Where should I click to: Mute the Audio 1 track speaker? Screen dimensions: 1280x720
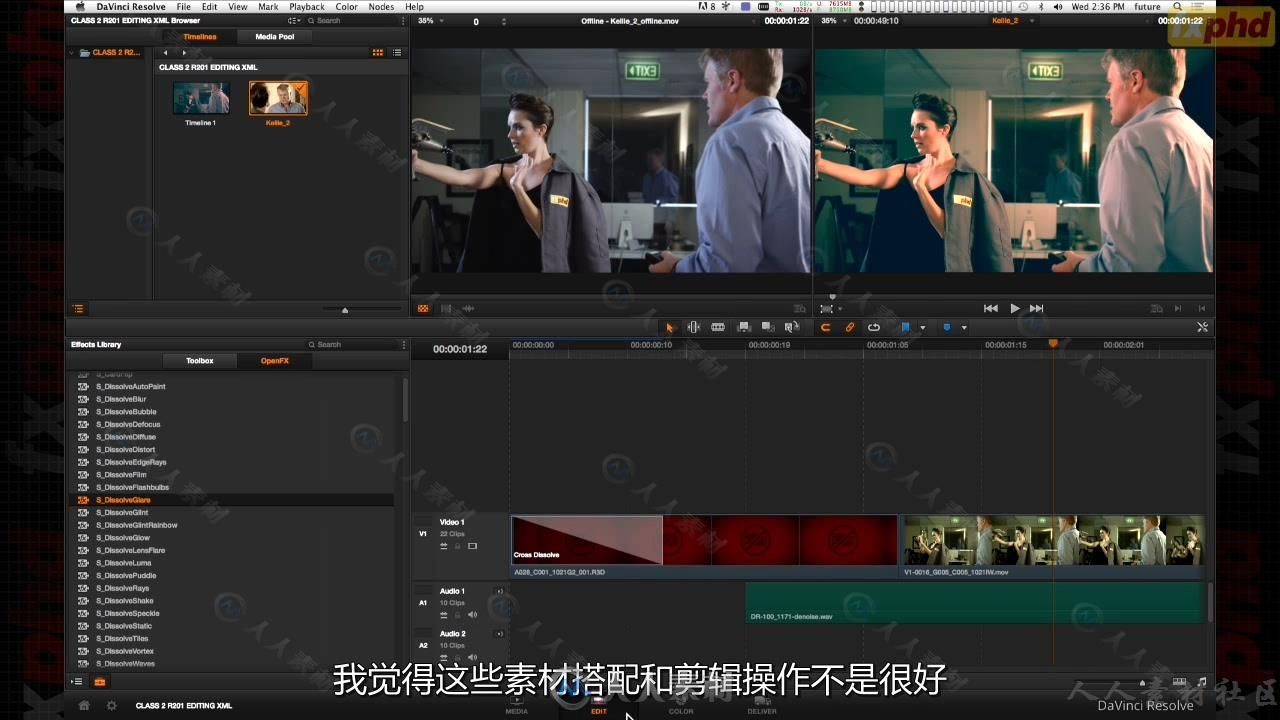(473, 615)
